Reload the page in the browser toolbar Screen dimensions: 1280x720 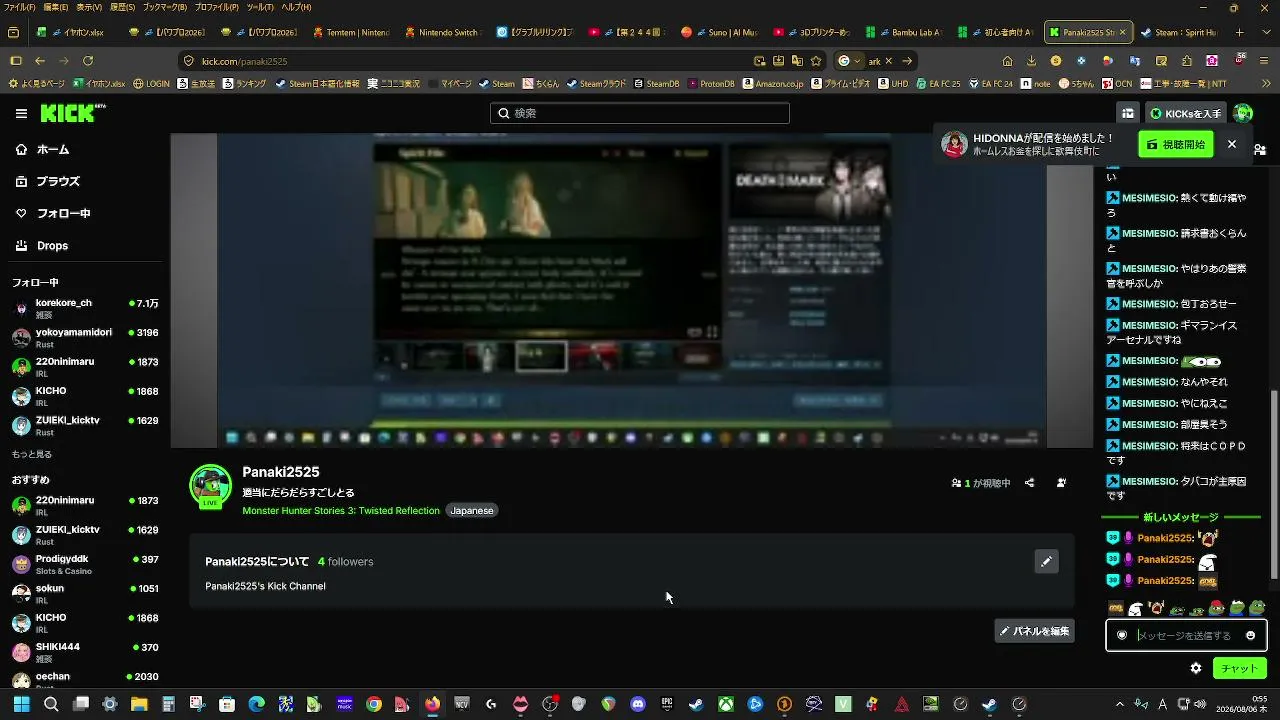coord(88,61)
